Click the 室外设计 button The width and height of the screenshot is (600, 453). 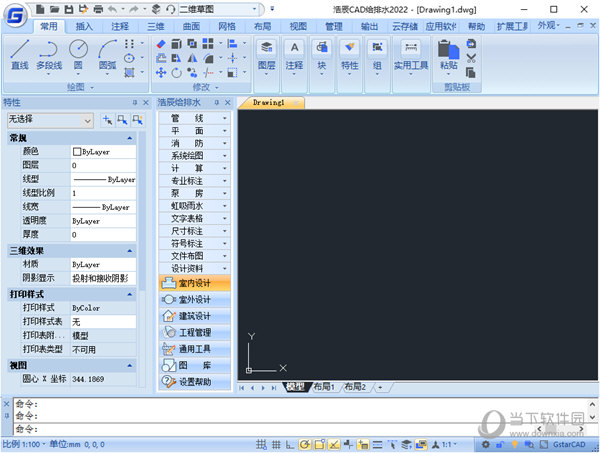194,300
